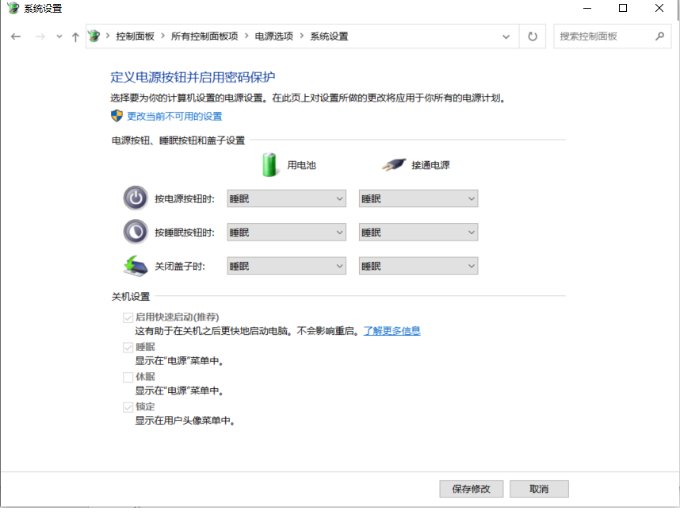Click the 关闭盖子时 label
Viewport: 683px width, 512px height.
(x=180, y=266)
